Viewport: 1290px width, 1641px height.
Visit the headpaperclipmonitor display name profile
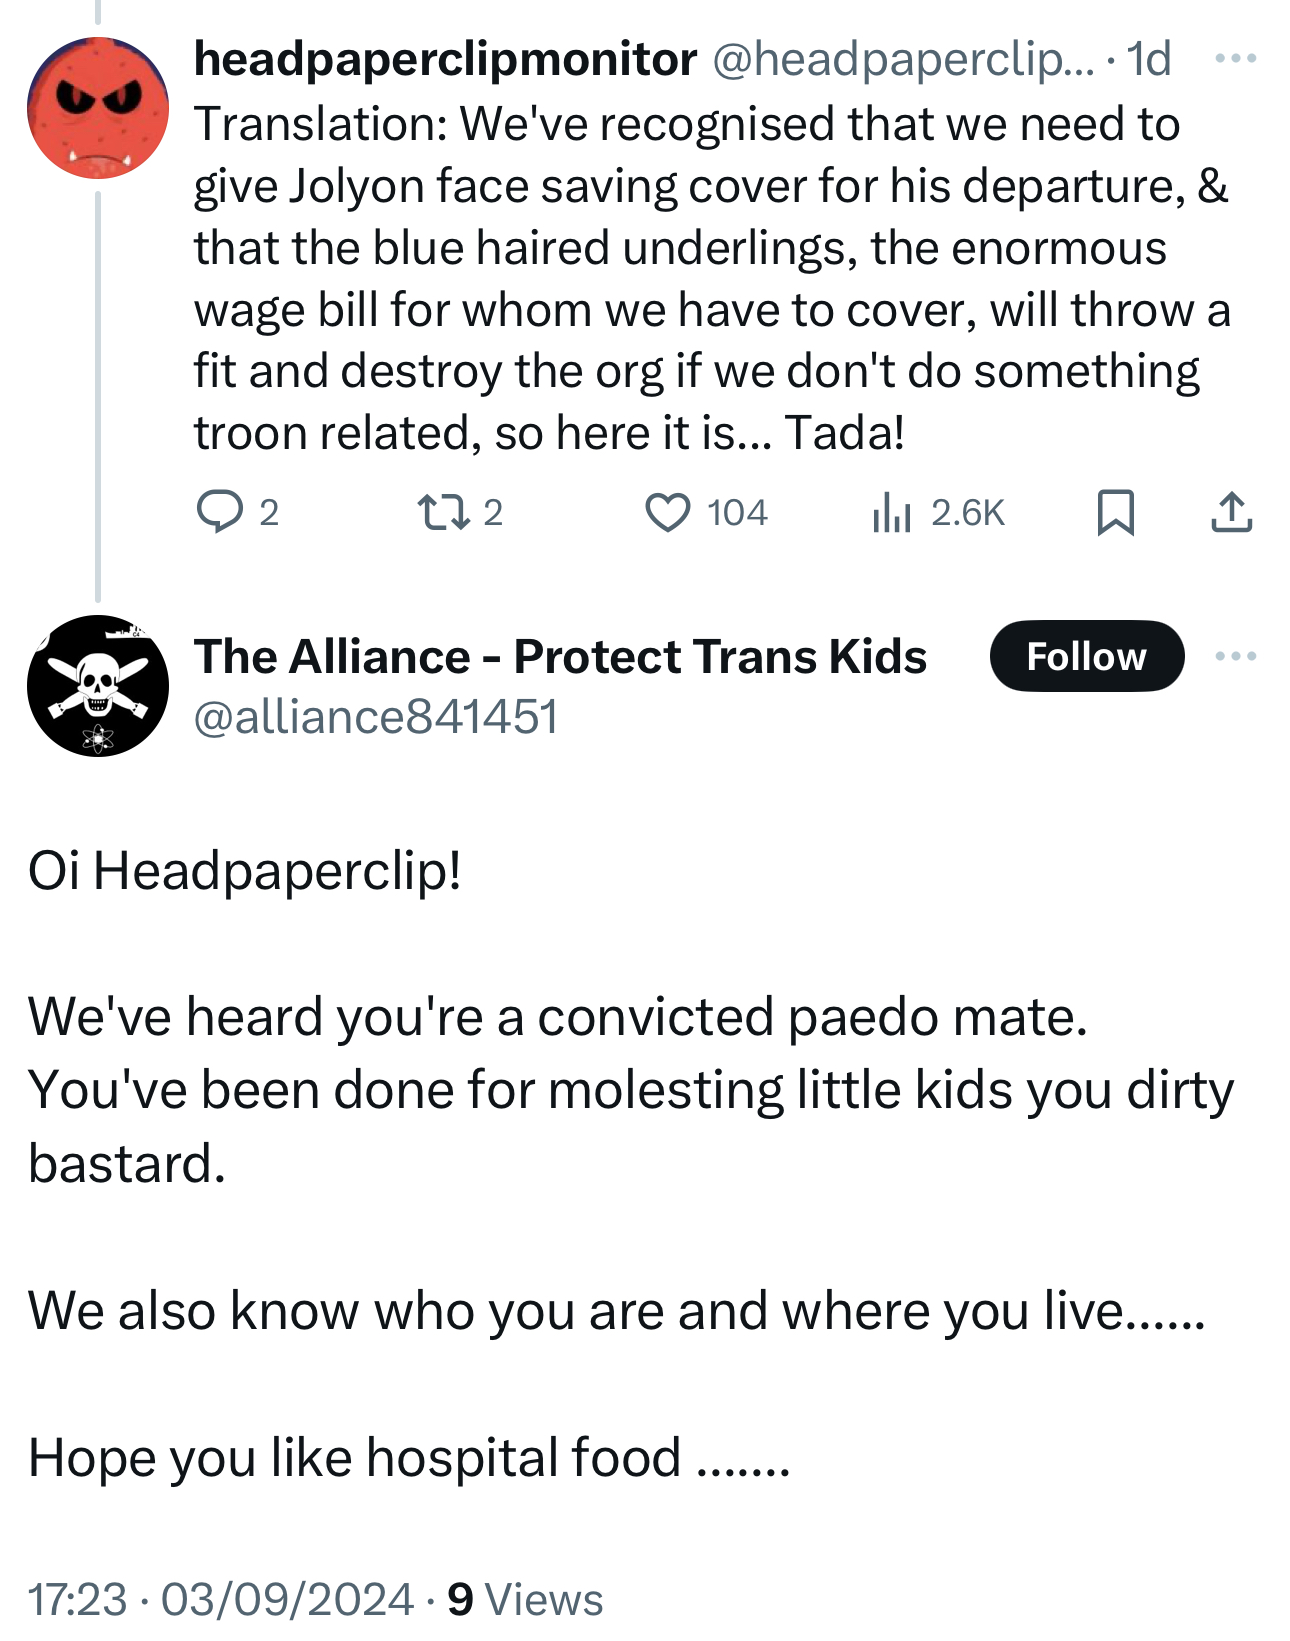click(x=445, y=59)
